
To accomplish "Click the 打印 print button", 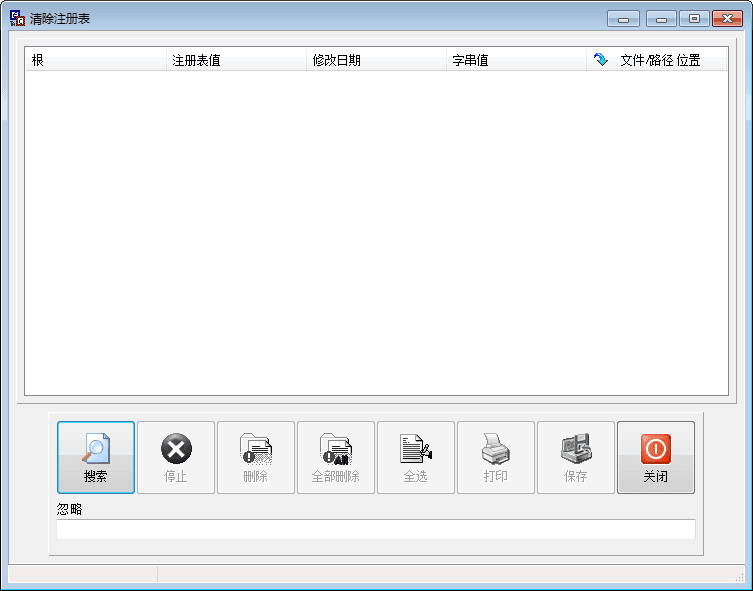I will pos(496,457).
